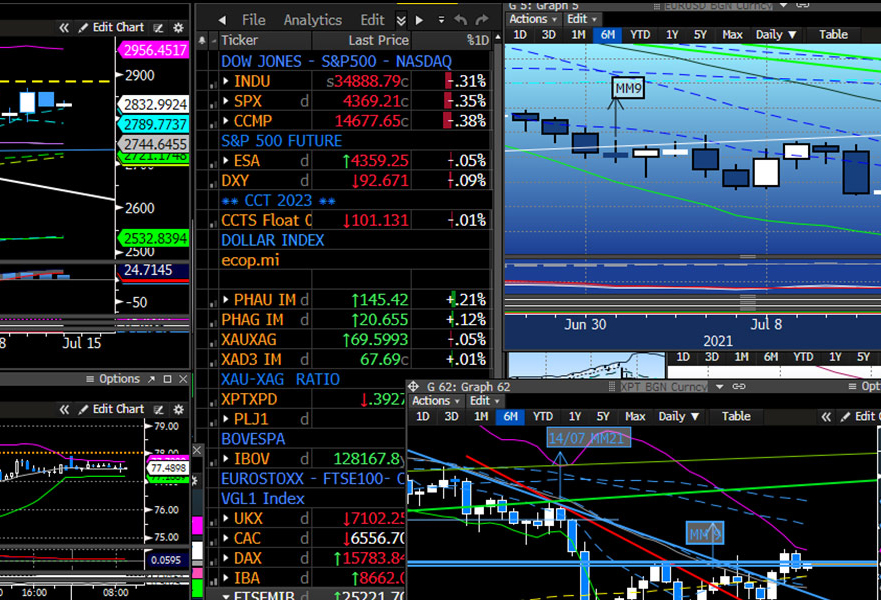Select the 1D range in Graph 5
The image size is (881, 600).
click(520, 35)
